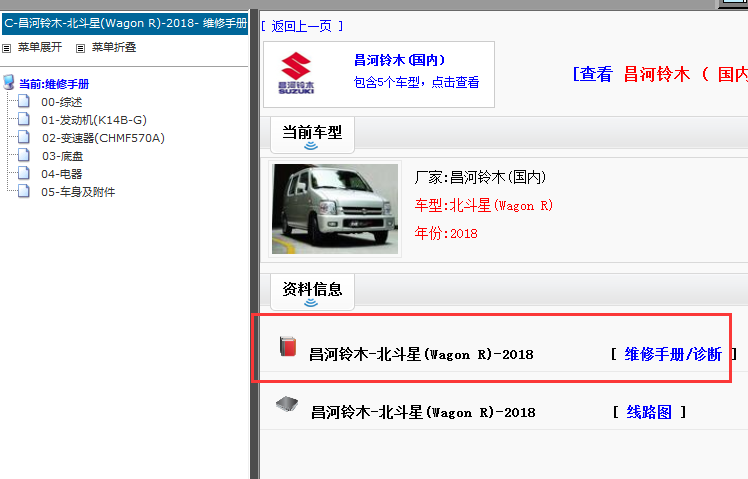The height and width of the screenshot is (479, 748).
Task: Select the 03-底盘 chapter
Action: (62, 156)
